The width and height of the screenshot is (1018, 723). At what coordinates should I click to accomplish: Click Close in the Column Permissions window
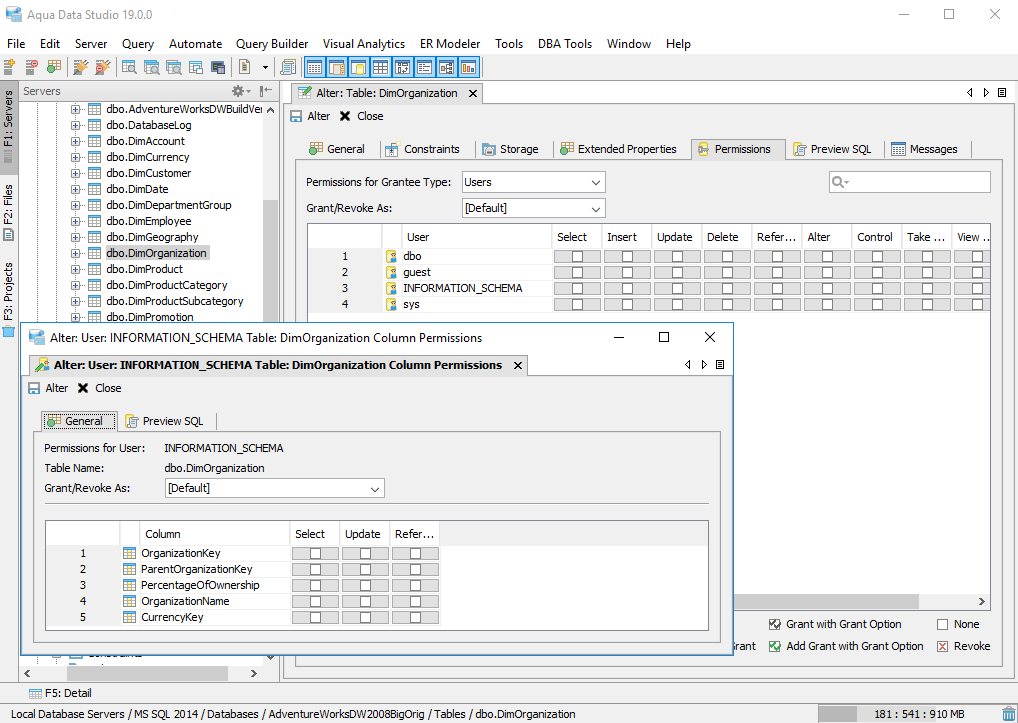click(99, 388)
